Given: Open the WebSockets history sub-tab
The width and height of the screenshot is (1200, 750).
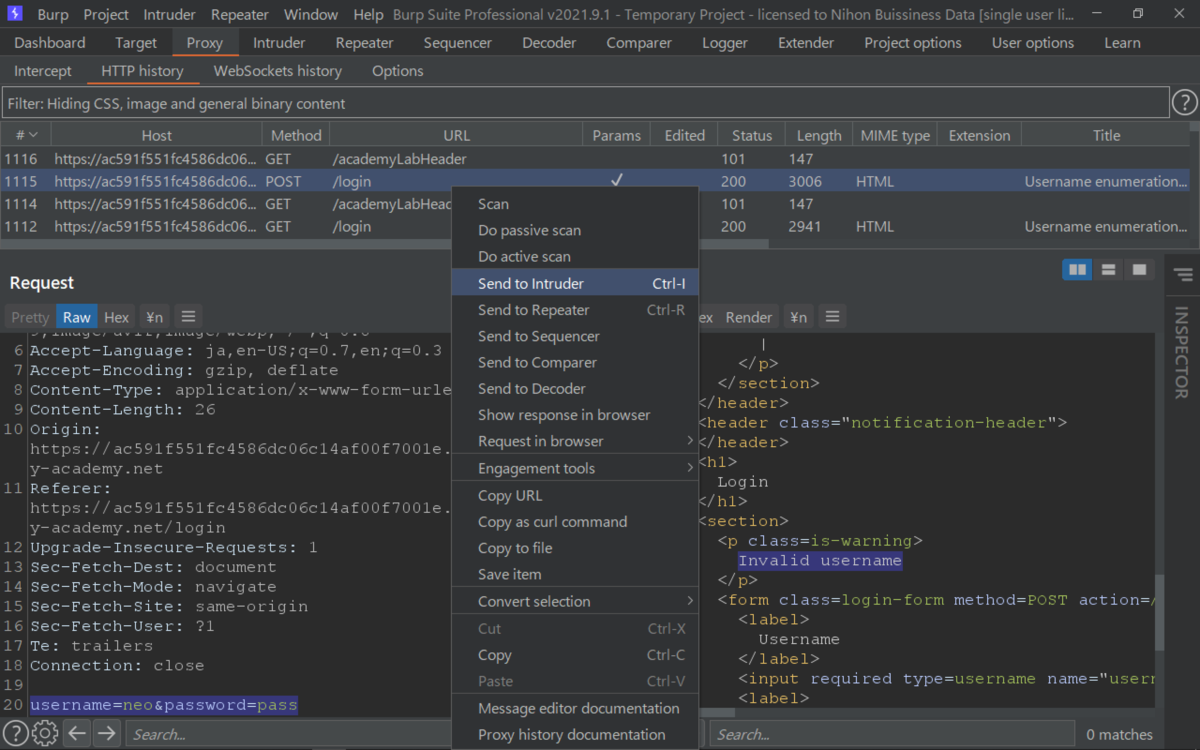Looking at the screenshot, I should point(278,71).
